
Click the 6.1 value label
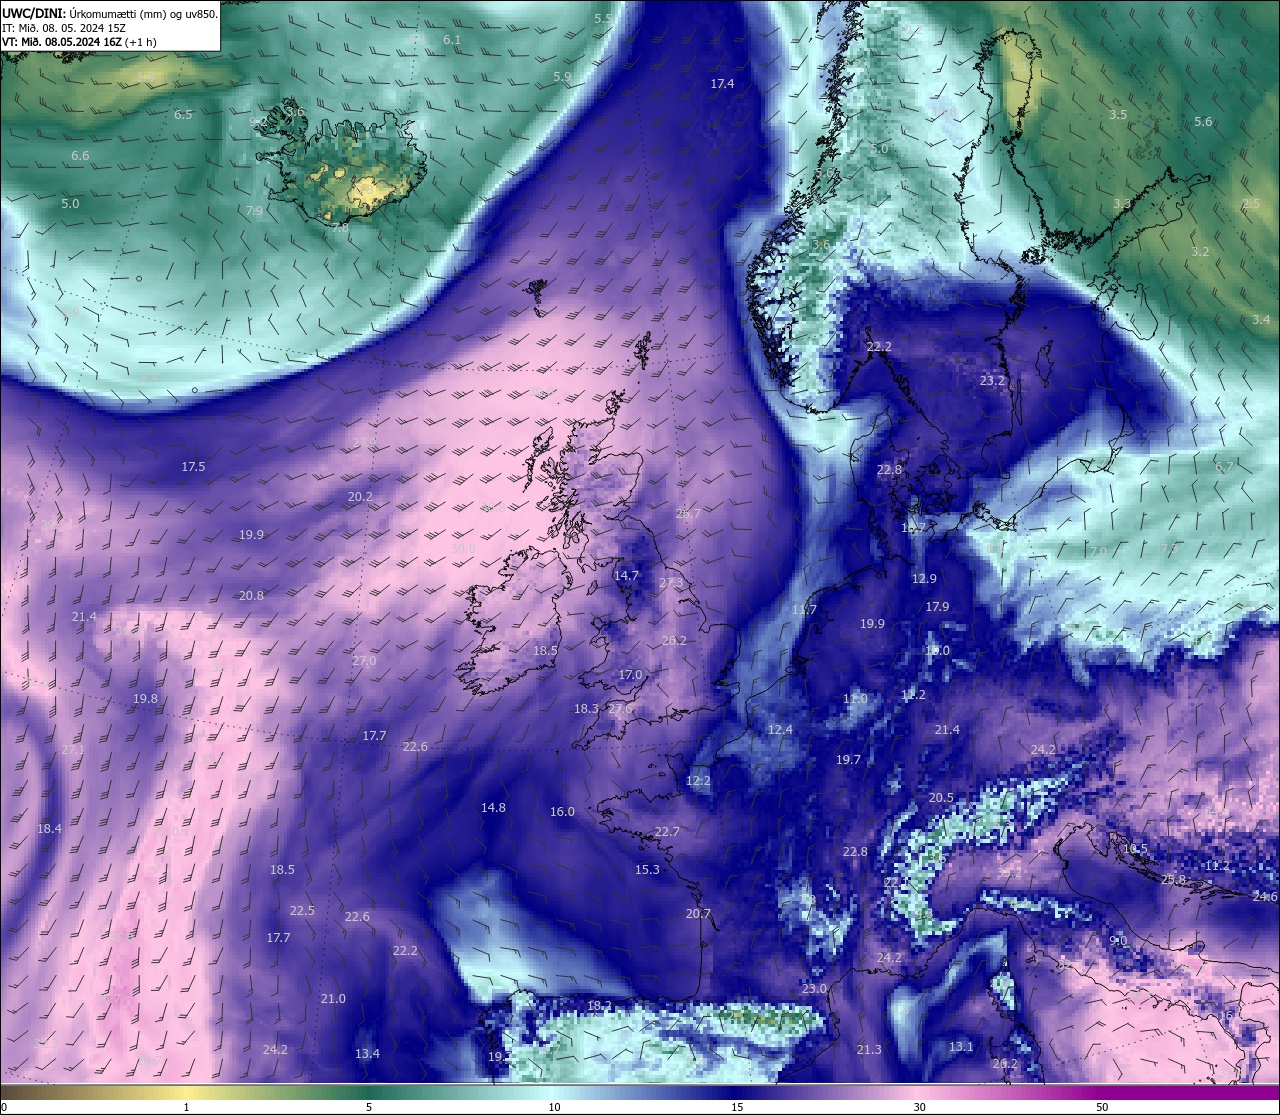452,40
